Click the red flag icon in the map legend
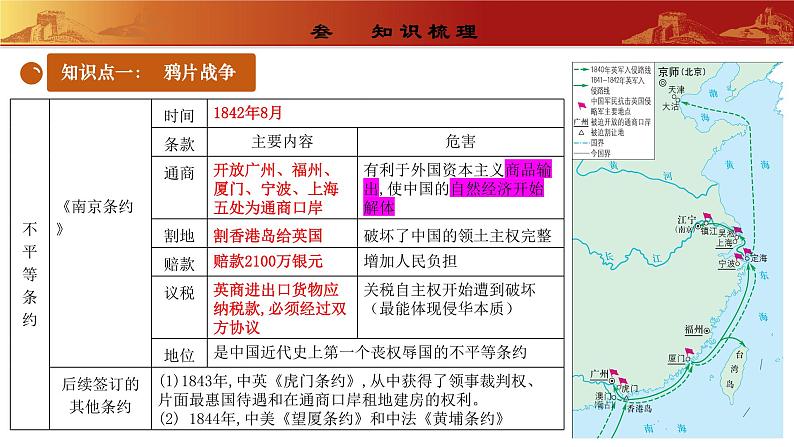The image size is (794, 447). (582, 106)
